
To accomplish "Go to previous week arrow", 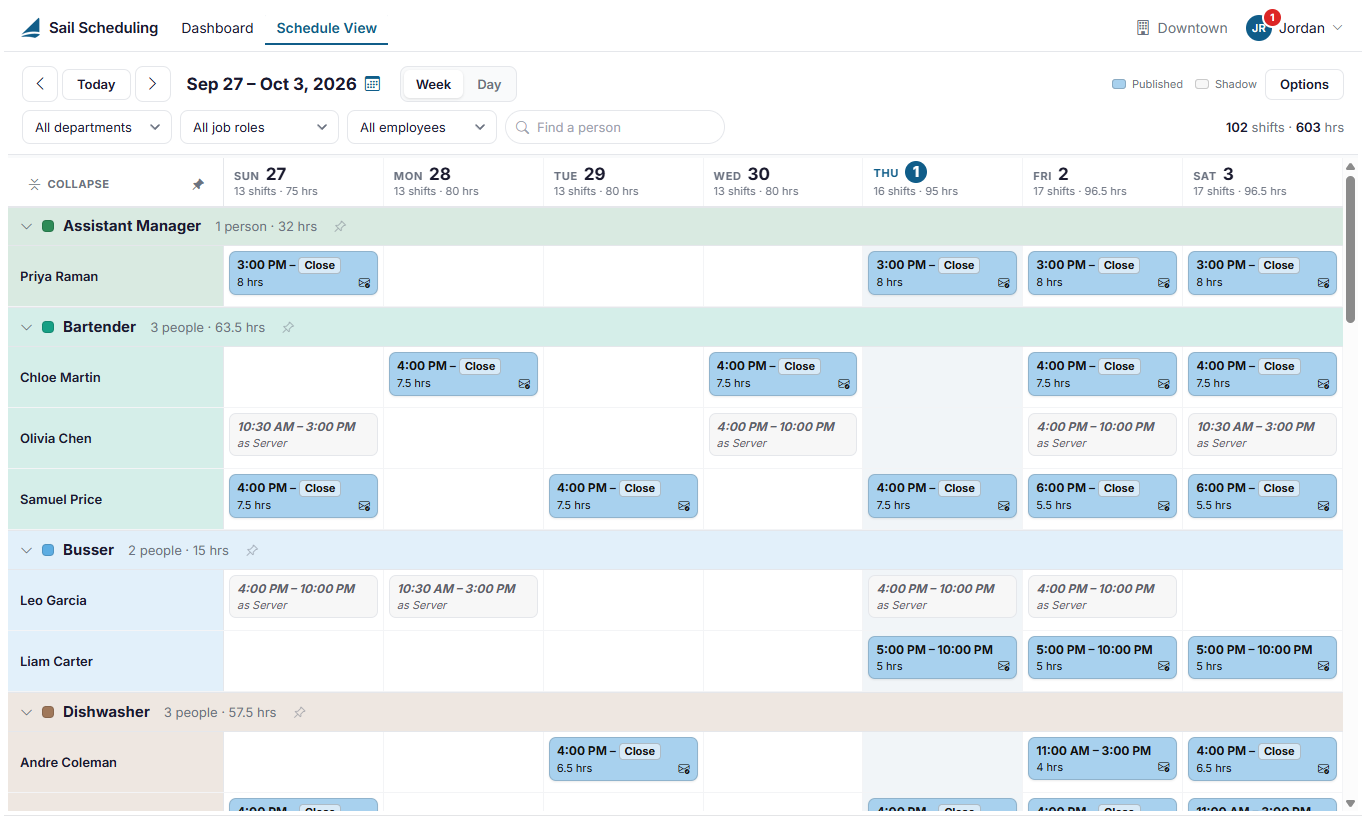I will click(x=40, y=84).
